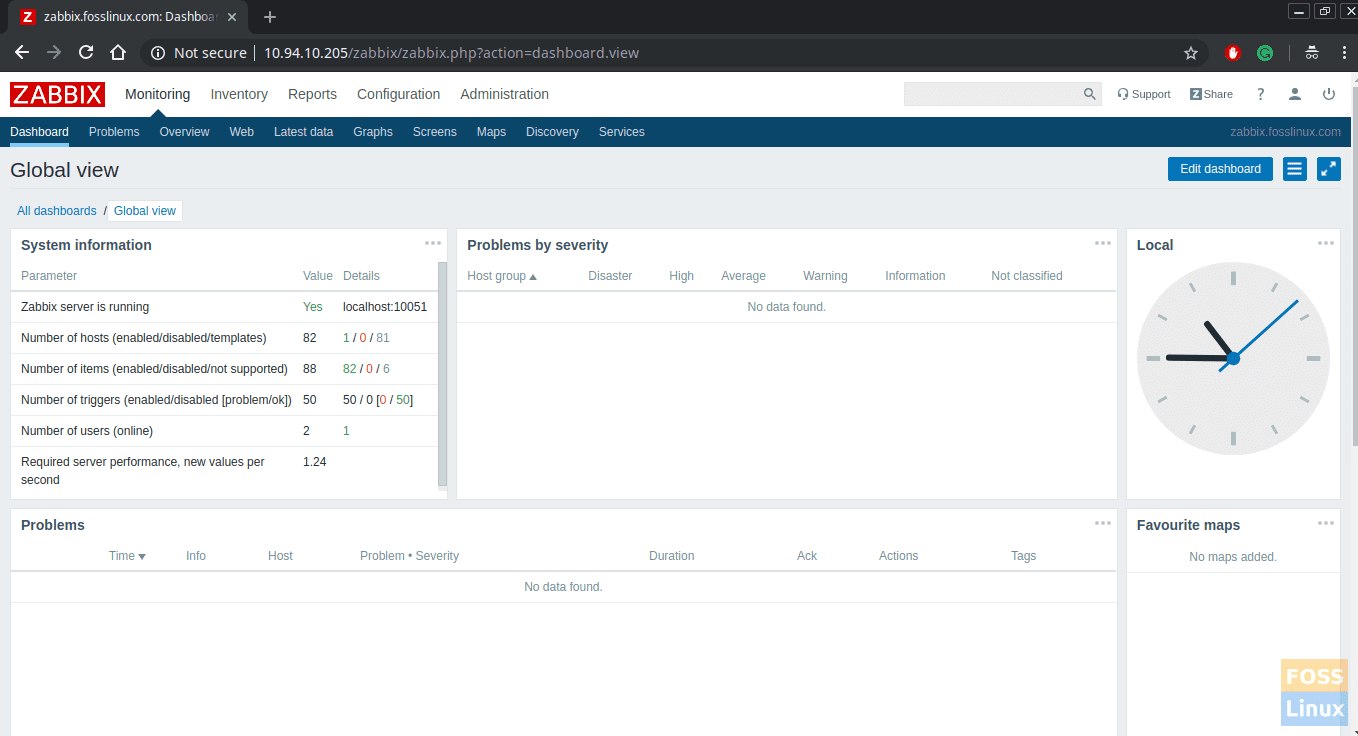The width and height of the screenshot is (1358, 736).
Task: Click 'Zabbix server is running' row text
Action: coord(85,307)
